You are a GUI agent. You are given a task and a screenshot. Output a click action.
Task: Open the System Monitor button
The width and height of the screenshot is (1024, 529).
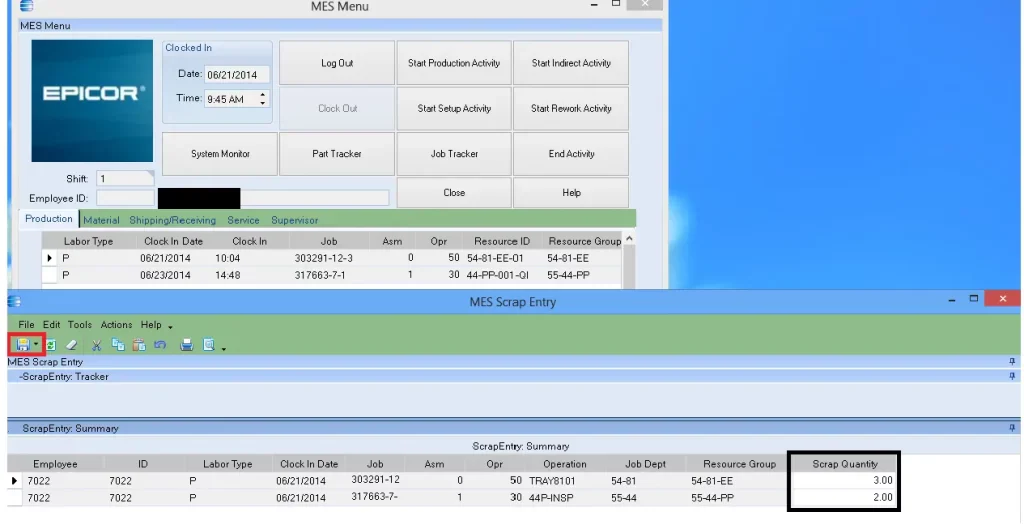coord(220,154)
